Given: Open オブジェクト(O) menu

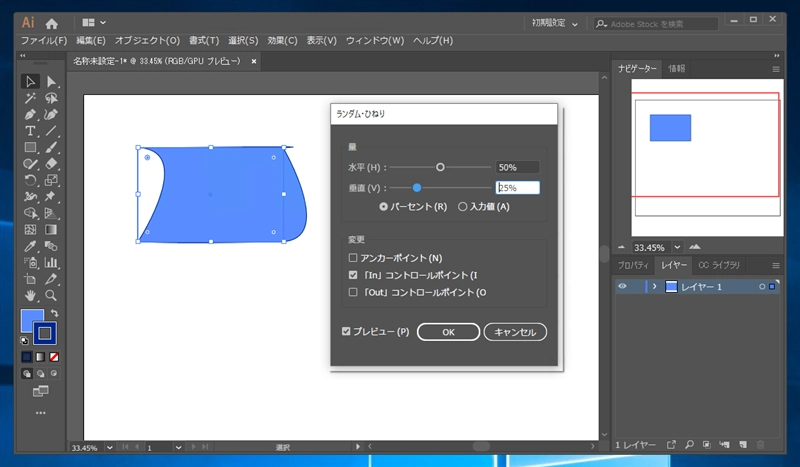Looking at the screenshot, I should coord(147,40).
